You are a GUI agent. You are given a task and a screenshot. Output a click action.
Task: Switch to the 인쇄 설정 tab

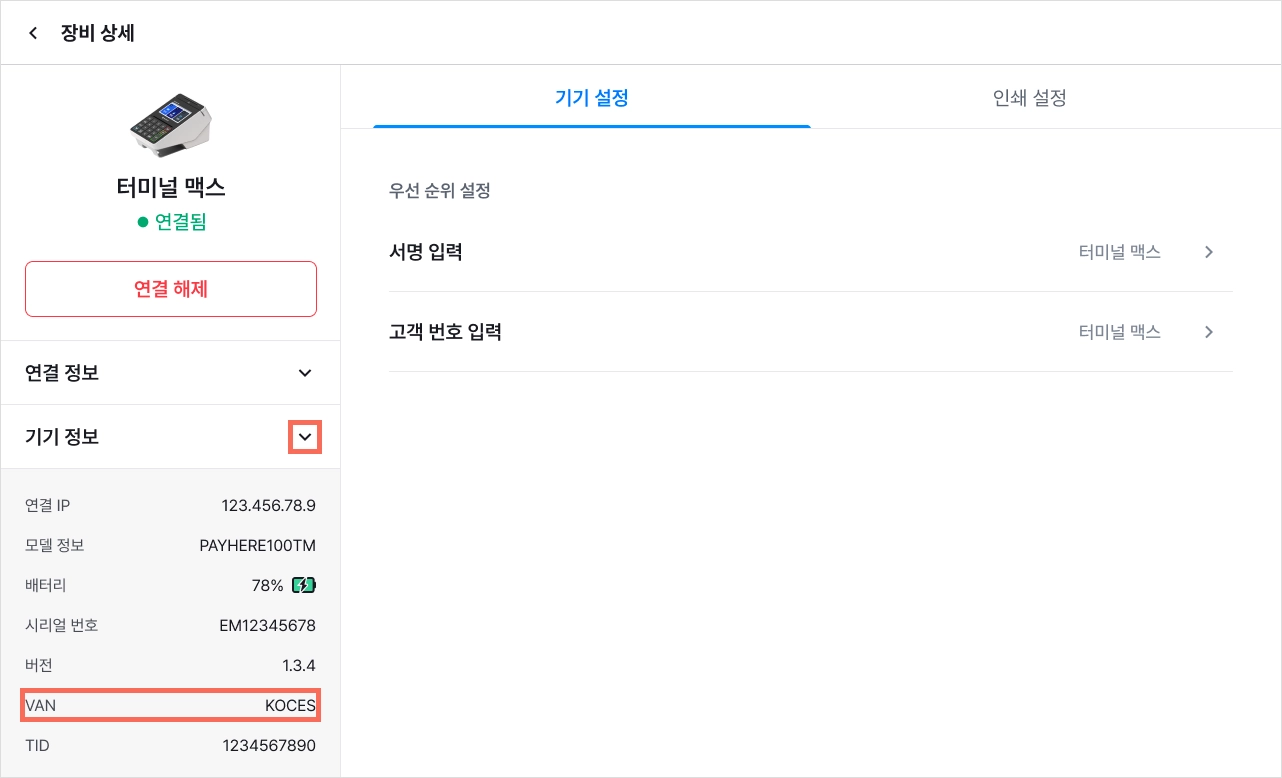1030,98
